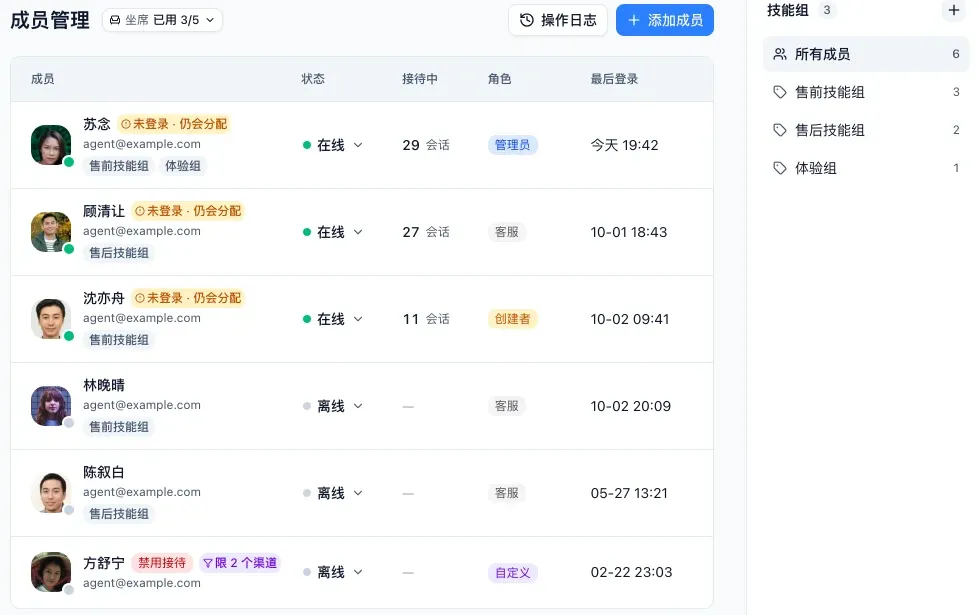
Task: Click 售前技能组 tag under 林晚晴
Action: [119, 427]
